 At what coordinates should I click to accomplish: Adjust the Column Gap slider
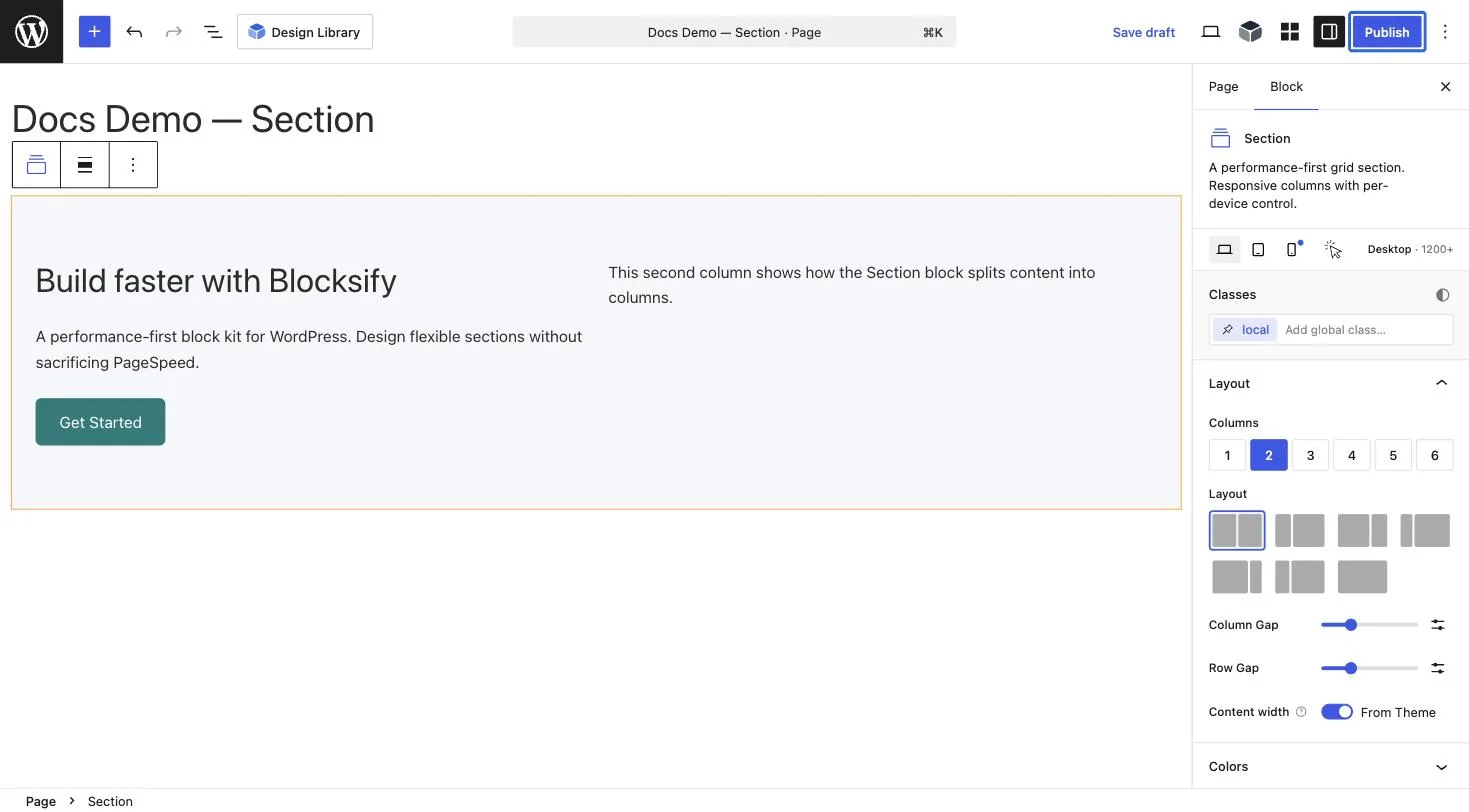pyautogui.click(x=1369, y=625)
